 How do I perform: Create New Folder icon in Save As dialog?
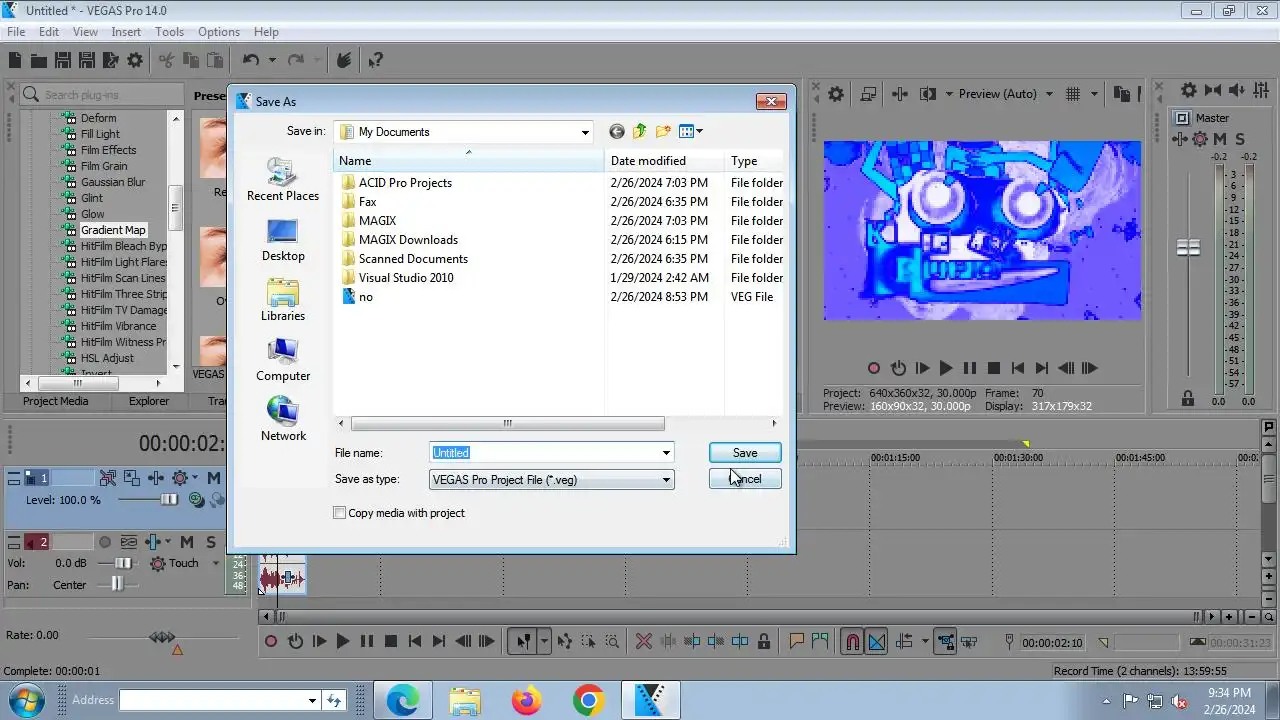tap(663, 131)
